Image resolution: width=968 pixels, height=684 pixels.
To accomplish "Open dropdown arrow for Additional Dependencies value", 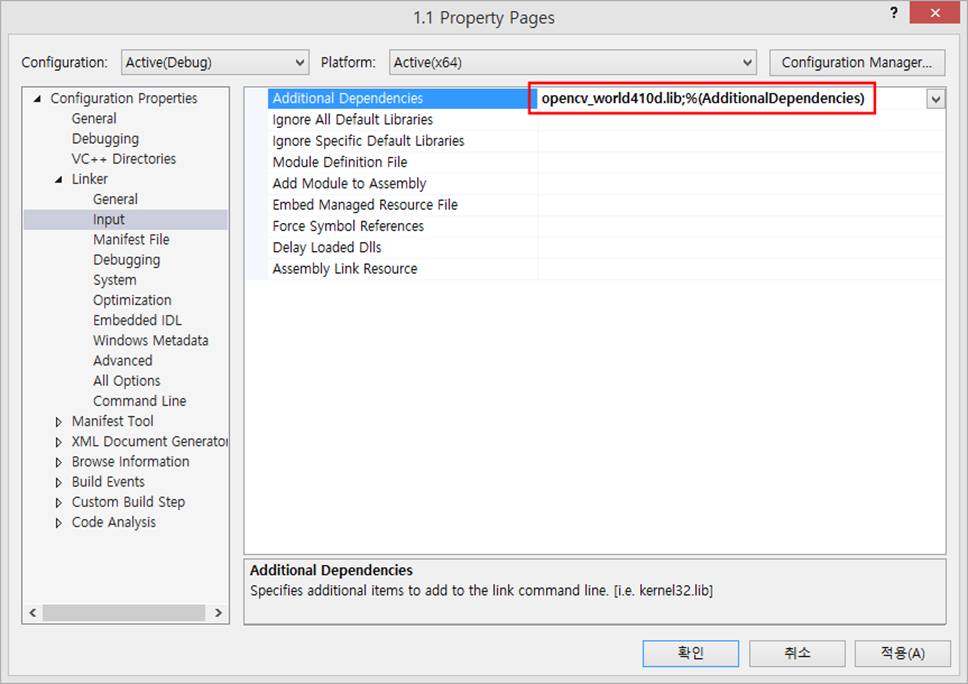I will coord(935,99).
